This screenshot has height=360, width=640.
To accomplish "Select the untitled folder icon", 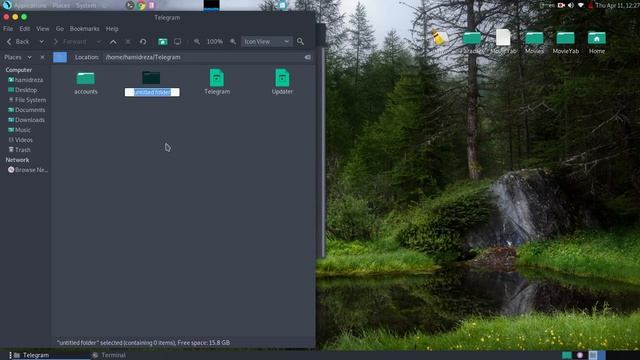I will click(151, 78).
